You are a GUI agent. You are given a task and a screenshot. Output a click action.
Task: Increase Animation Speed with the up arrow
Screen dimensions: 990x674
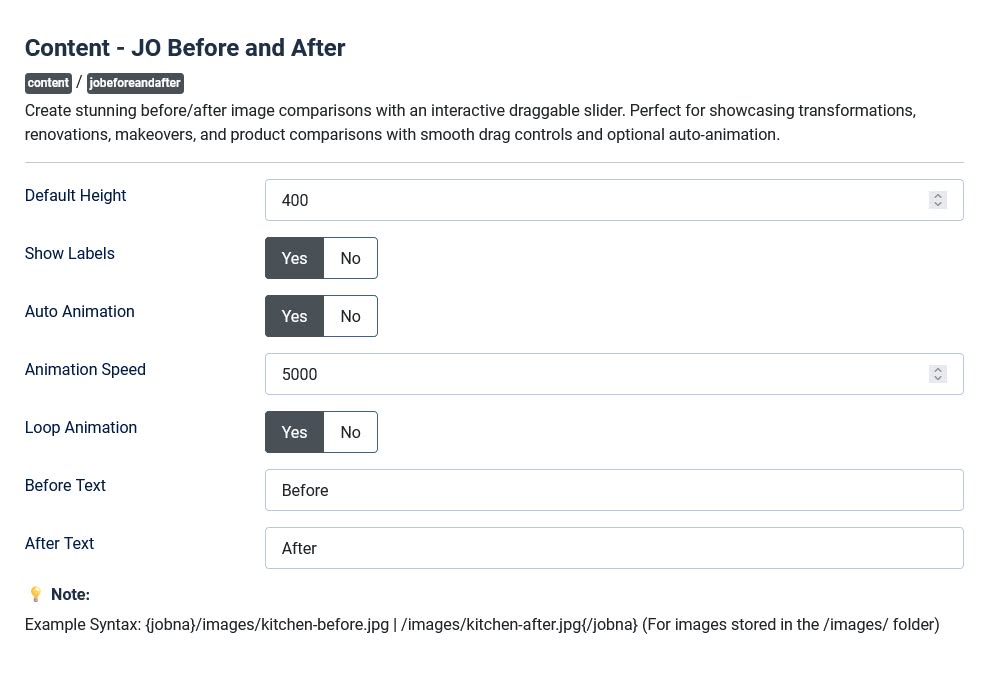click(937, 370)
